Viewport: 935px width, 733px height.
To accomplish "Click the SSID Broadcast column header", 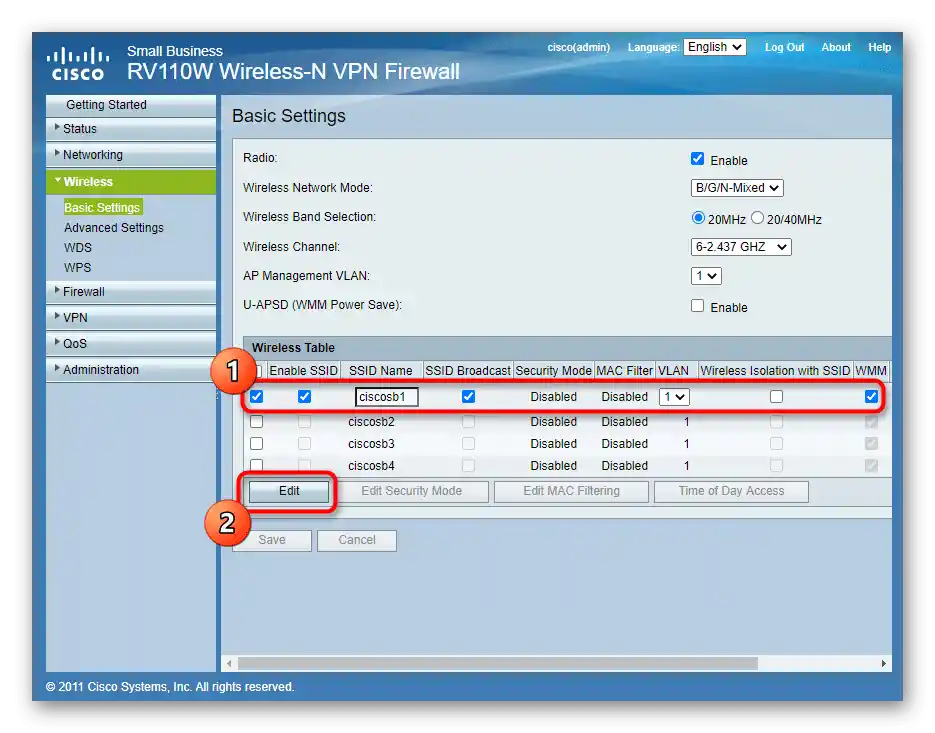I will 468,370.
